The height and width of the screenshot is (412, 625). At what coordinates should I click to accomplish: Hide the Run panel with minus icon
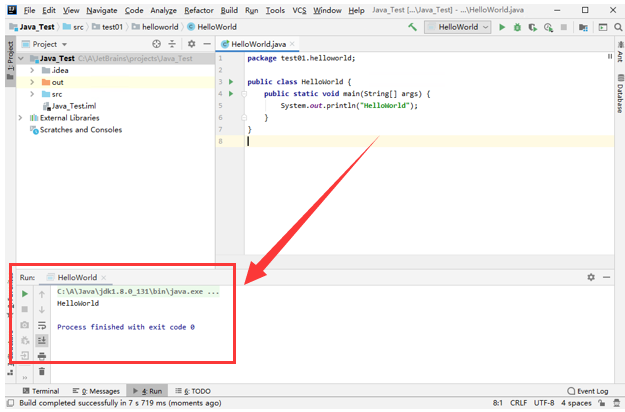(x=607, y=277)
